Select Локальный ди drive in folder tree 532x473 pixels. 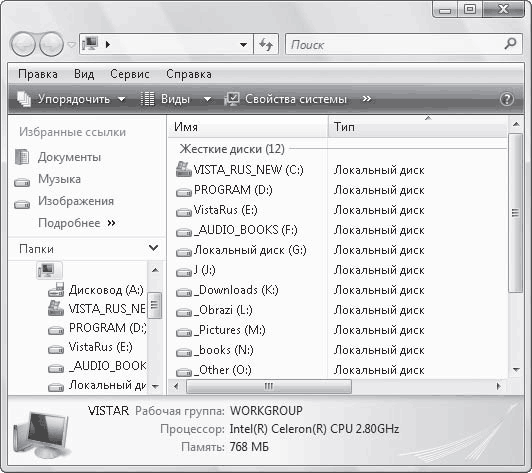click(x=97, y=385)
